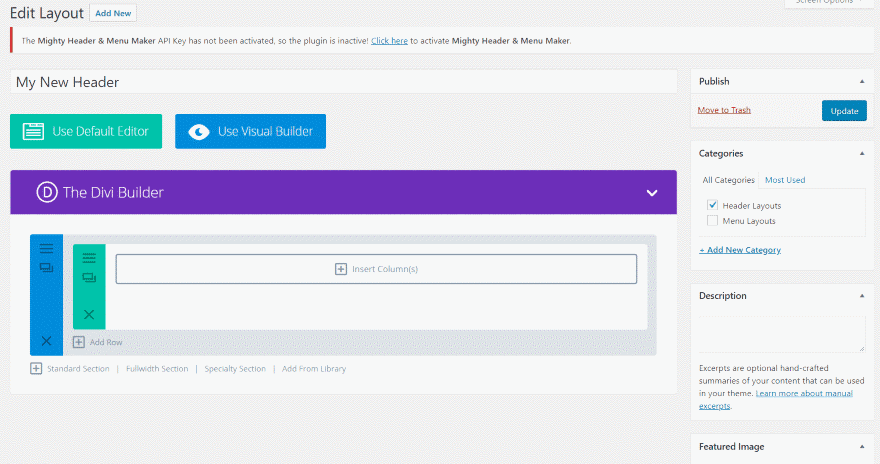Viewport: 880px width, 464px height.
Task: Delete row X icon in green bar
Action: 89,314
